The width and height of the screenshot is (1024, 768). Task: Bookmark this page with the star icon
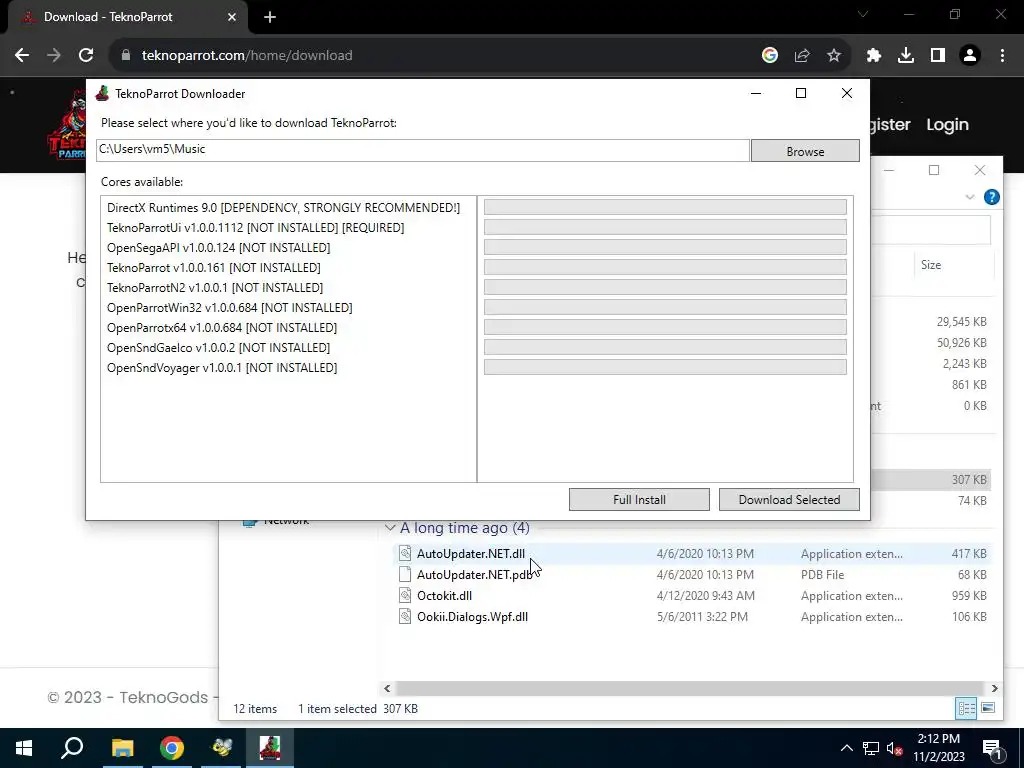tap(834, 56)
